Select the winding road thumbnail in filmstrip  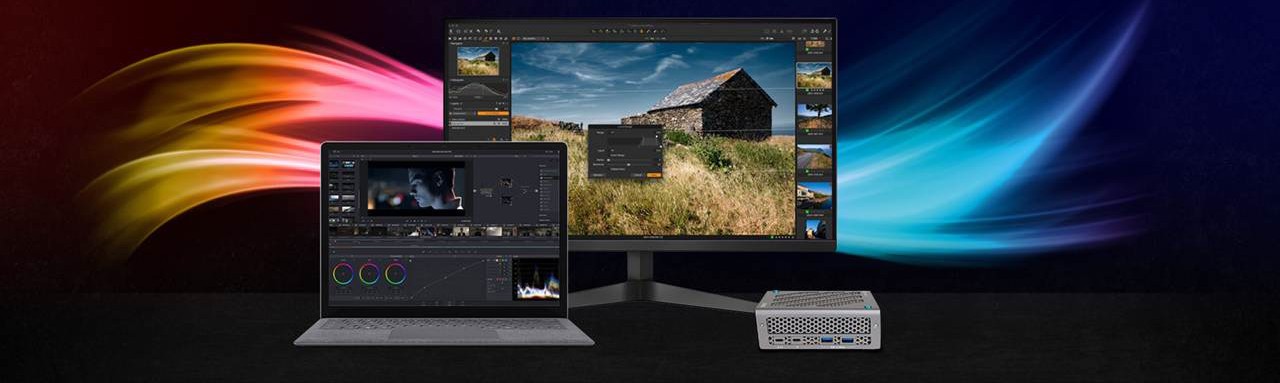coord(814,157)
